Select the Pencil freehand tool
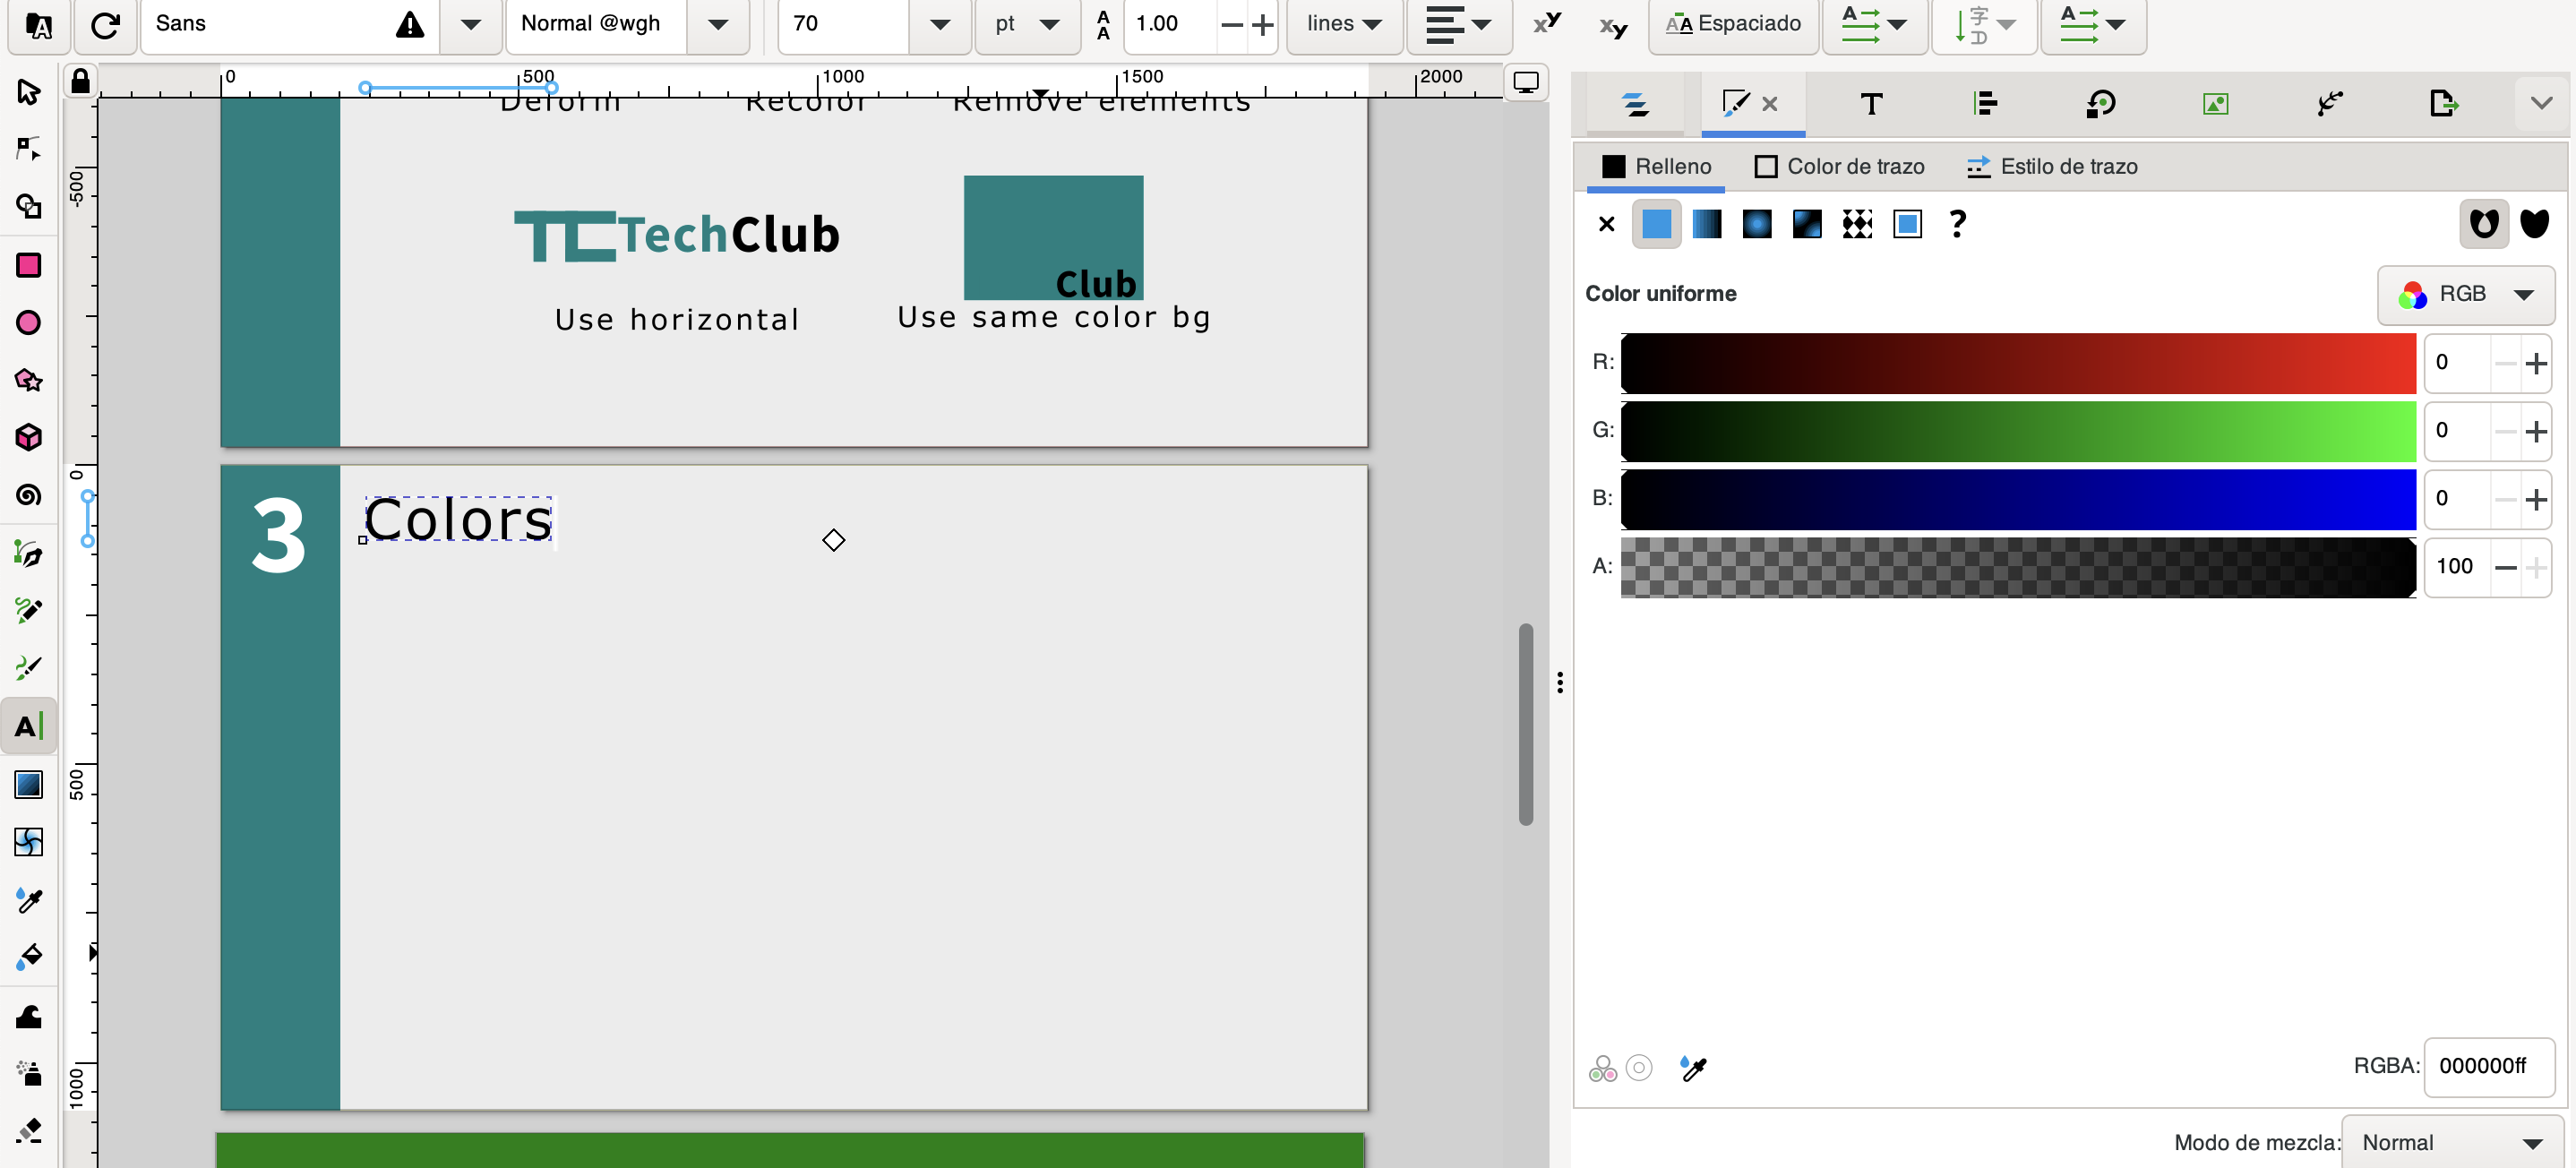The height and width of the screenshot is (1168, 2576). 28,610
